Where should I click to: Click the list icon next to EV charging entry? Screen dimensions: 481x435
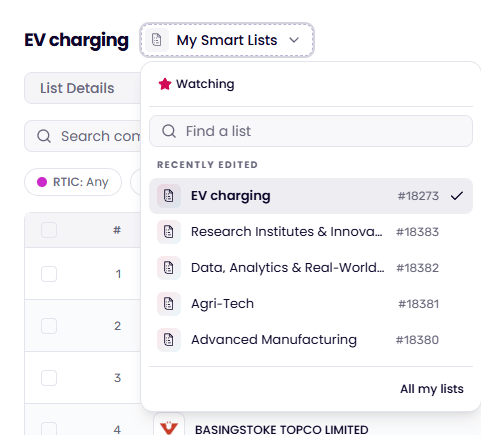point(169,196)
